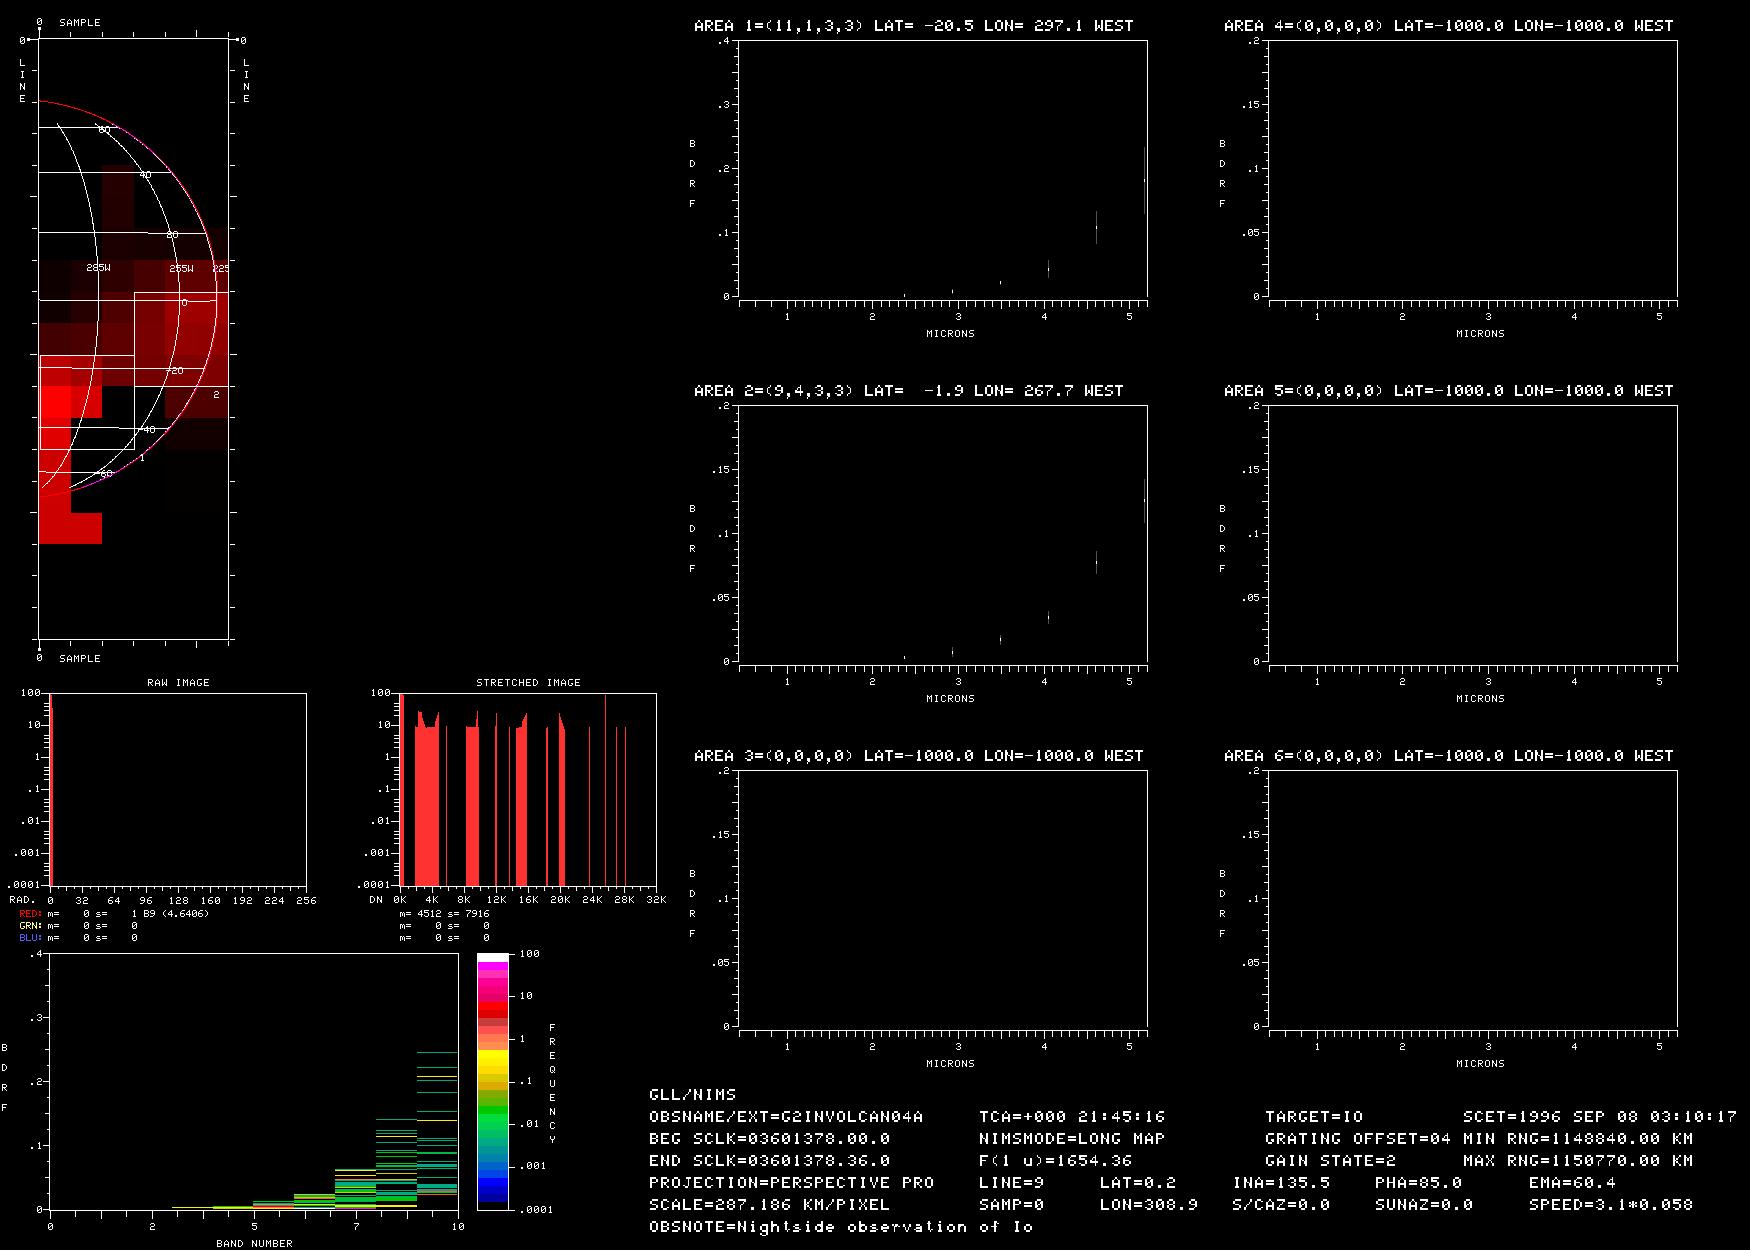Click the Area 2 spectrum plot

942,534
